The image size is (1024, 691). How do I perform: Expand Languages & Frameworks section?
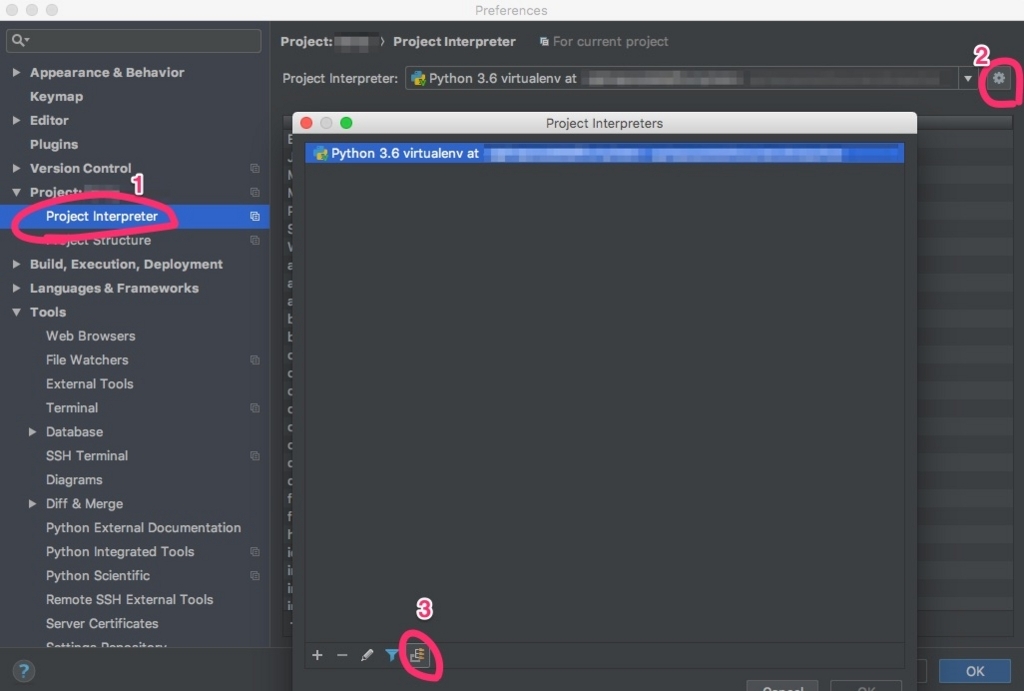[16, 288]
